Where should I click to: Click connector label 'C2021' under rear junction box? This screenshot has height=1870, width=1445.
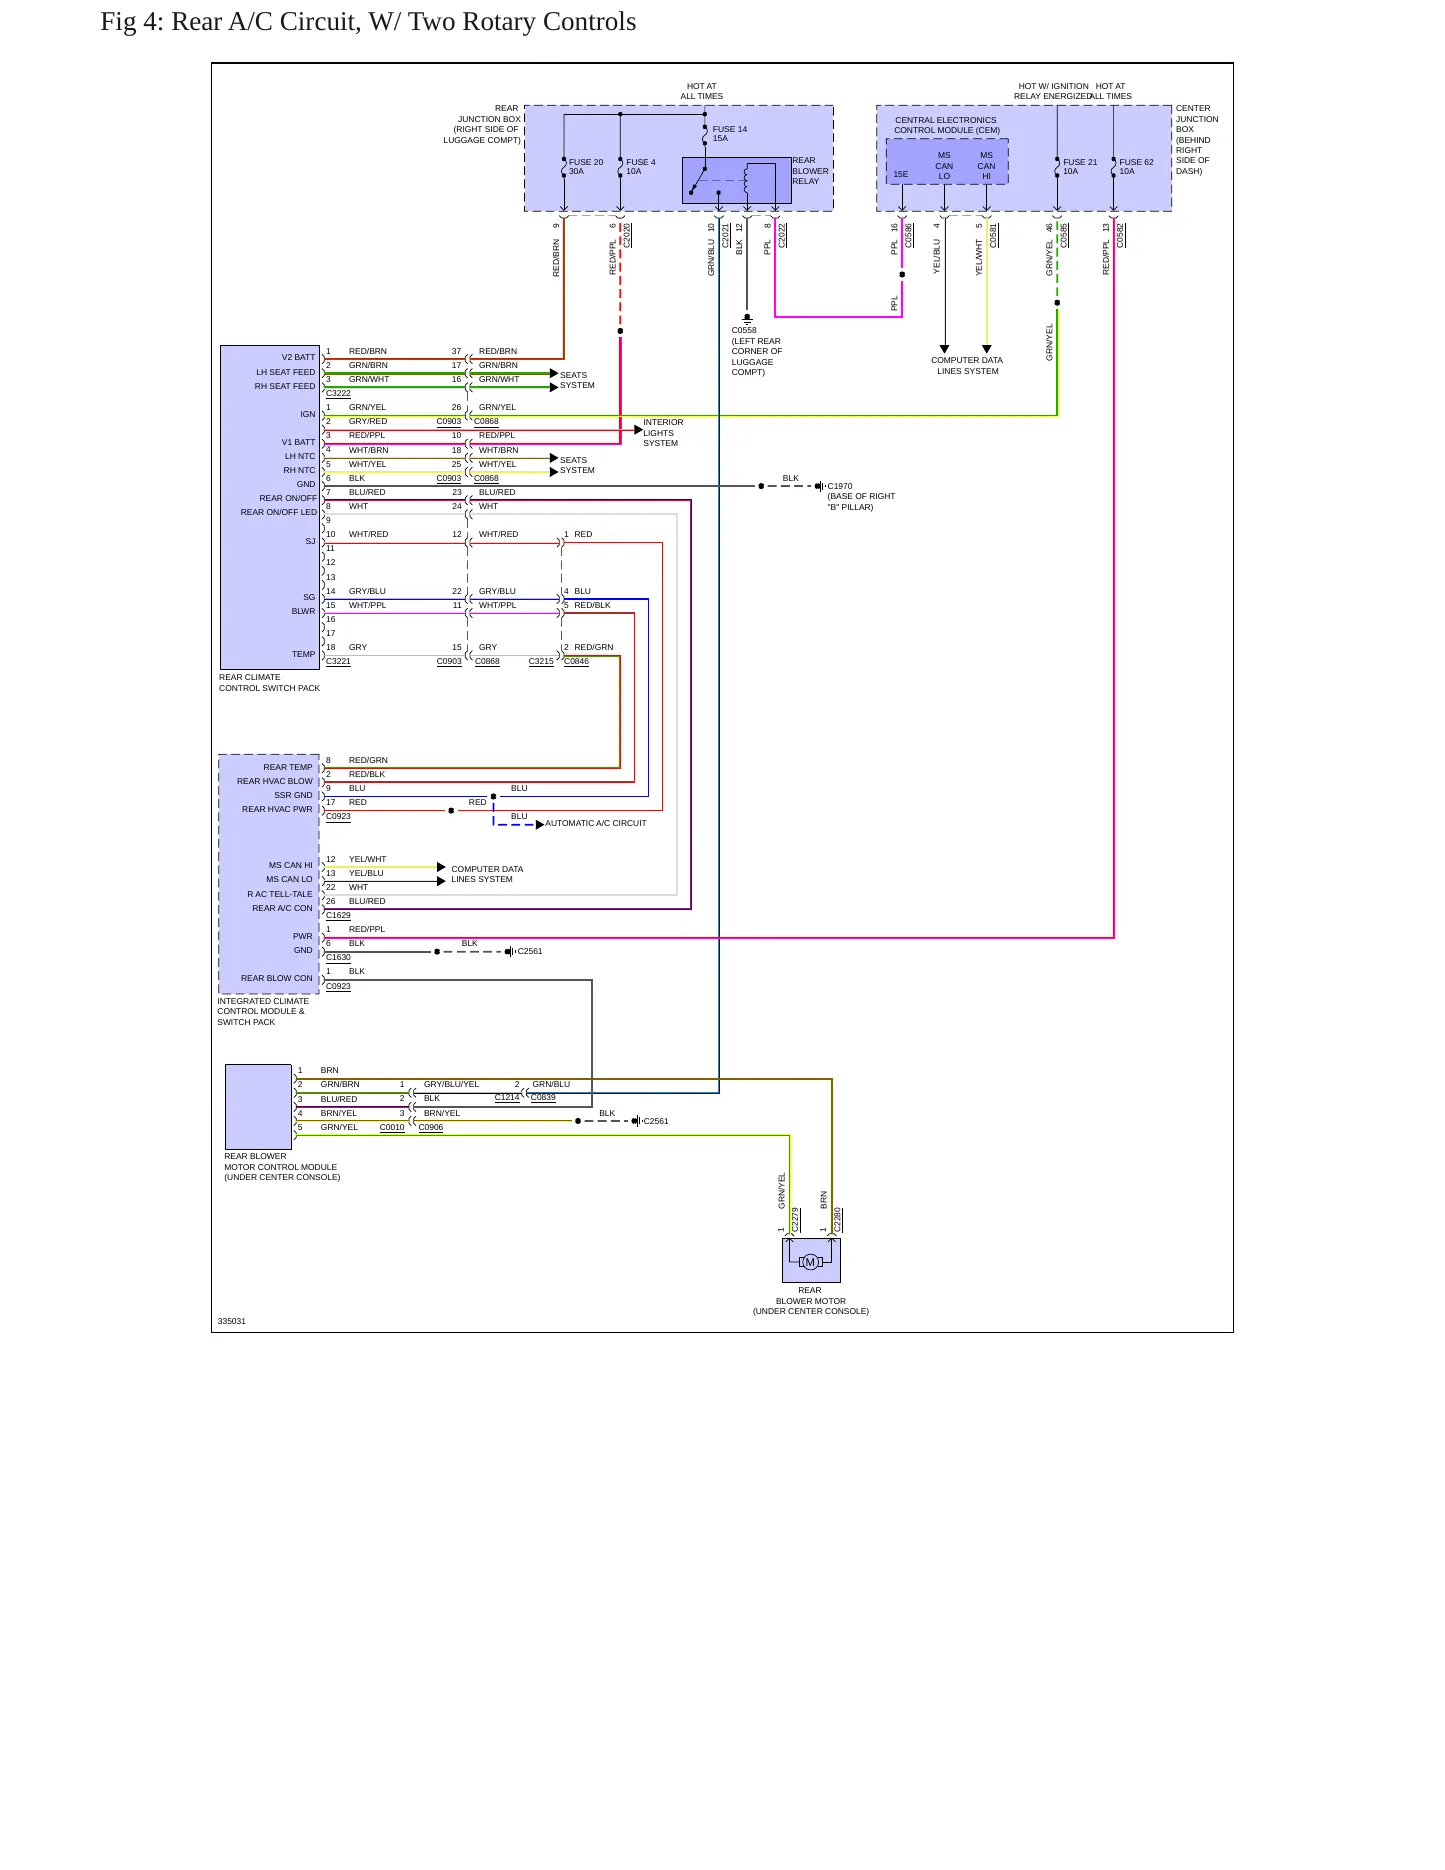pyautogui.click(x=726, y=235)
